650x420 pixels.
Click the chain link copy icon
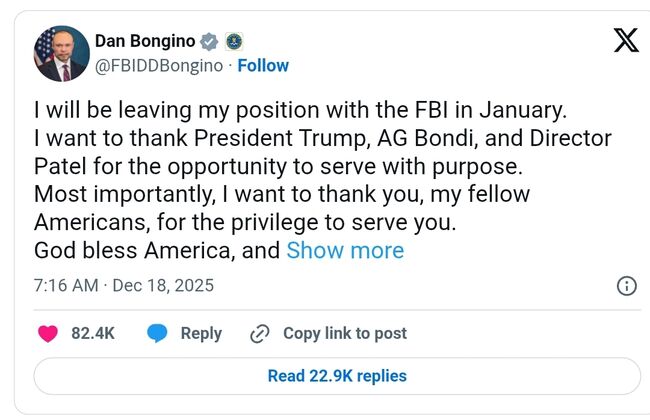tap(260, 333)
